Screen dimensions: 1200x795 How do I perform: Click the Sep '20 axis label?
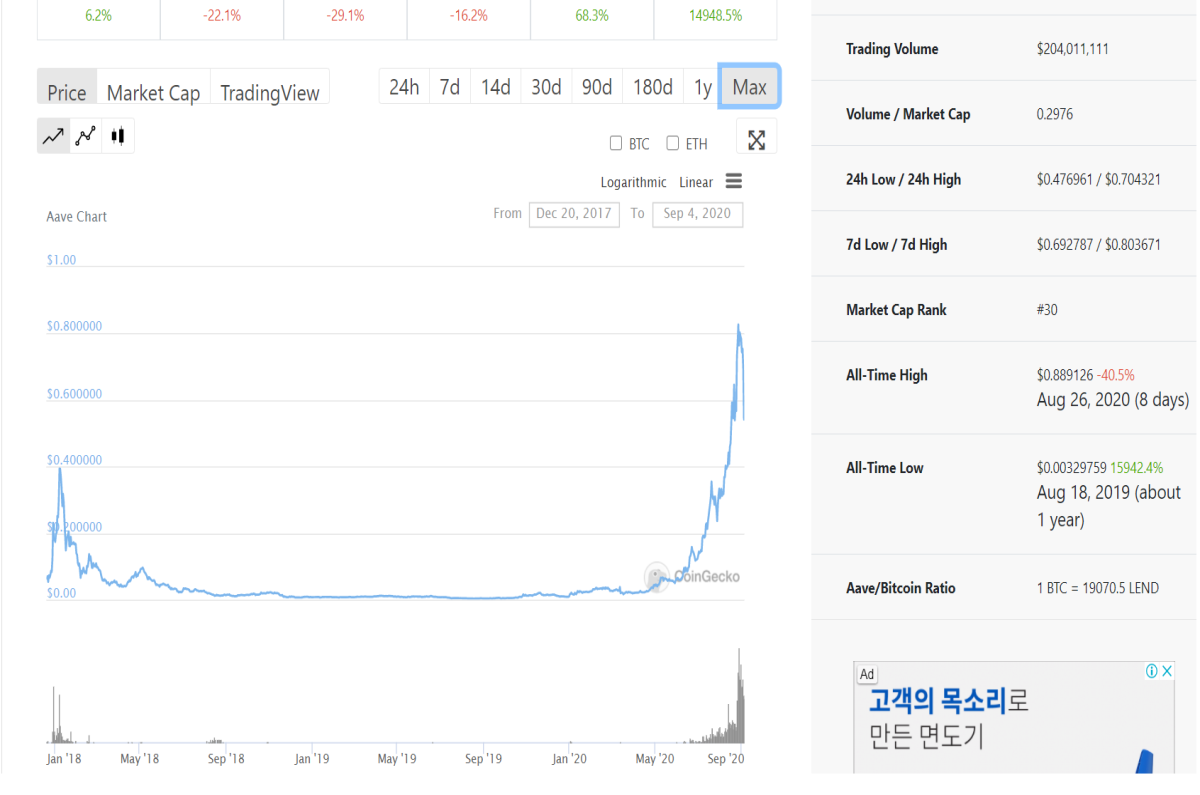click(x=724, y=759)
